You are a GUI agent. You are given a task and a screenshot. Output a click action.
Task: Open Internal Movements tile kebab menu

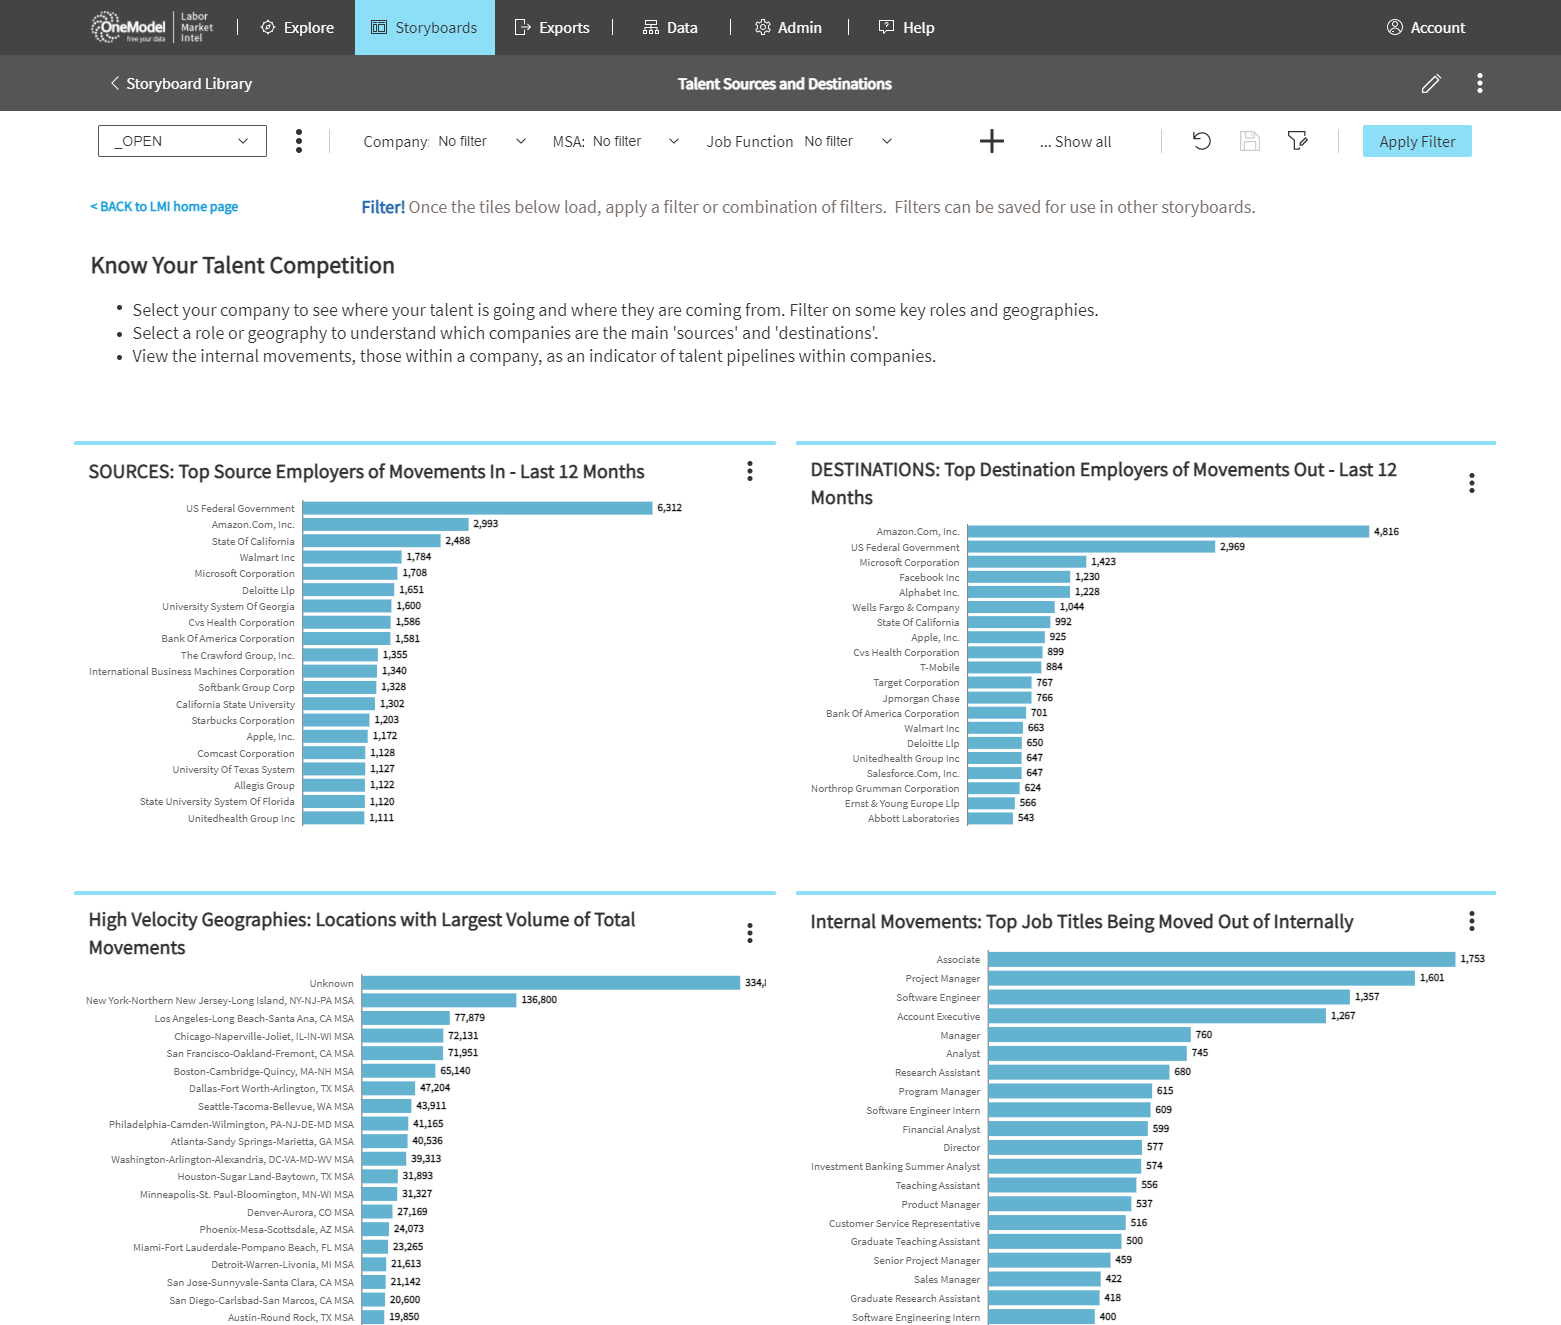click(1472, 920)
